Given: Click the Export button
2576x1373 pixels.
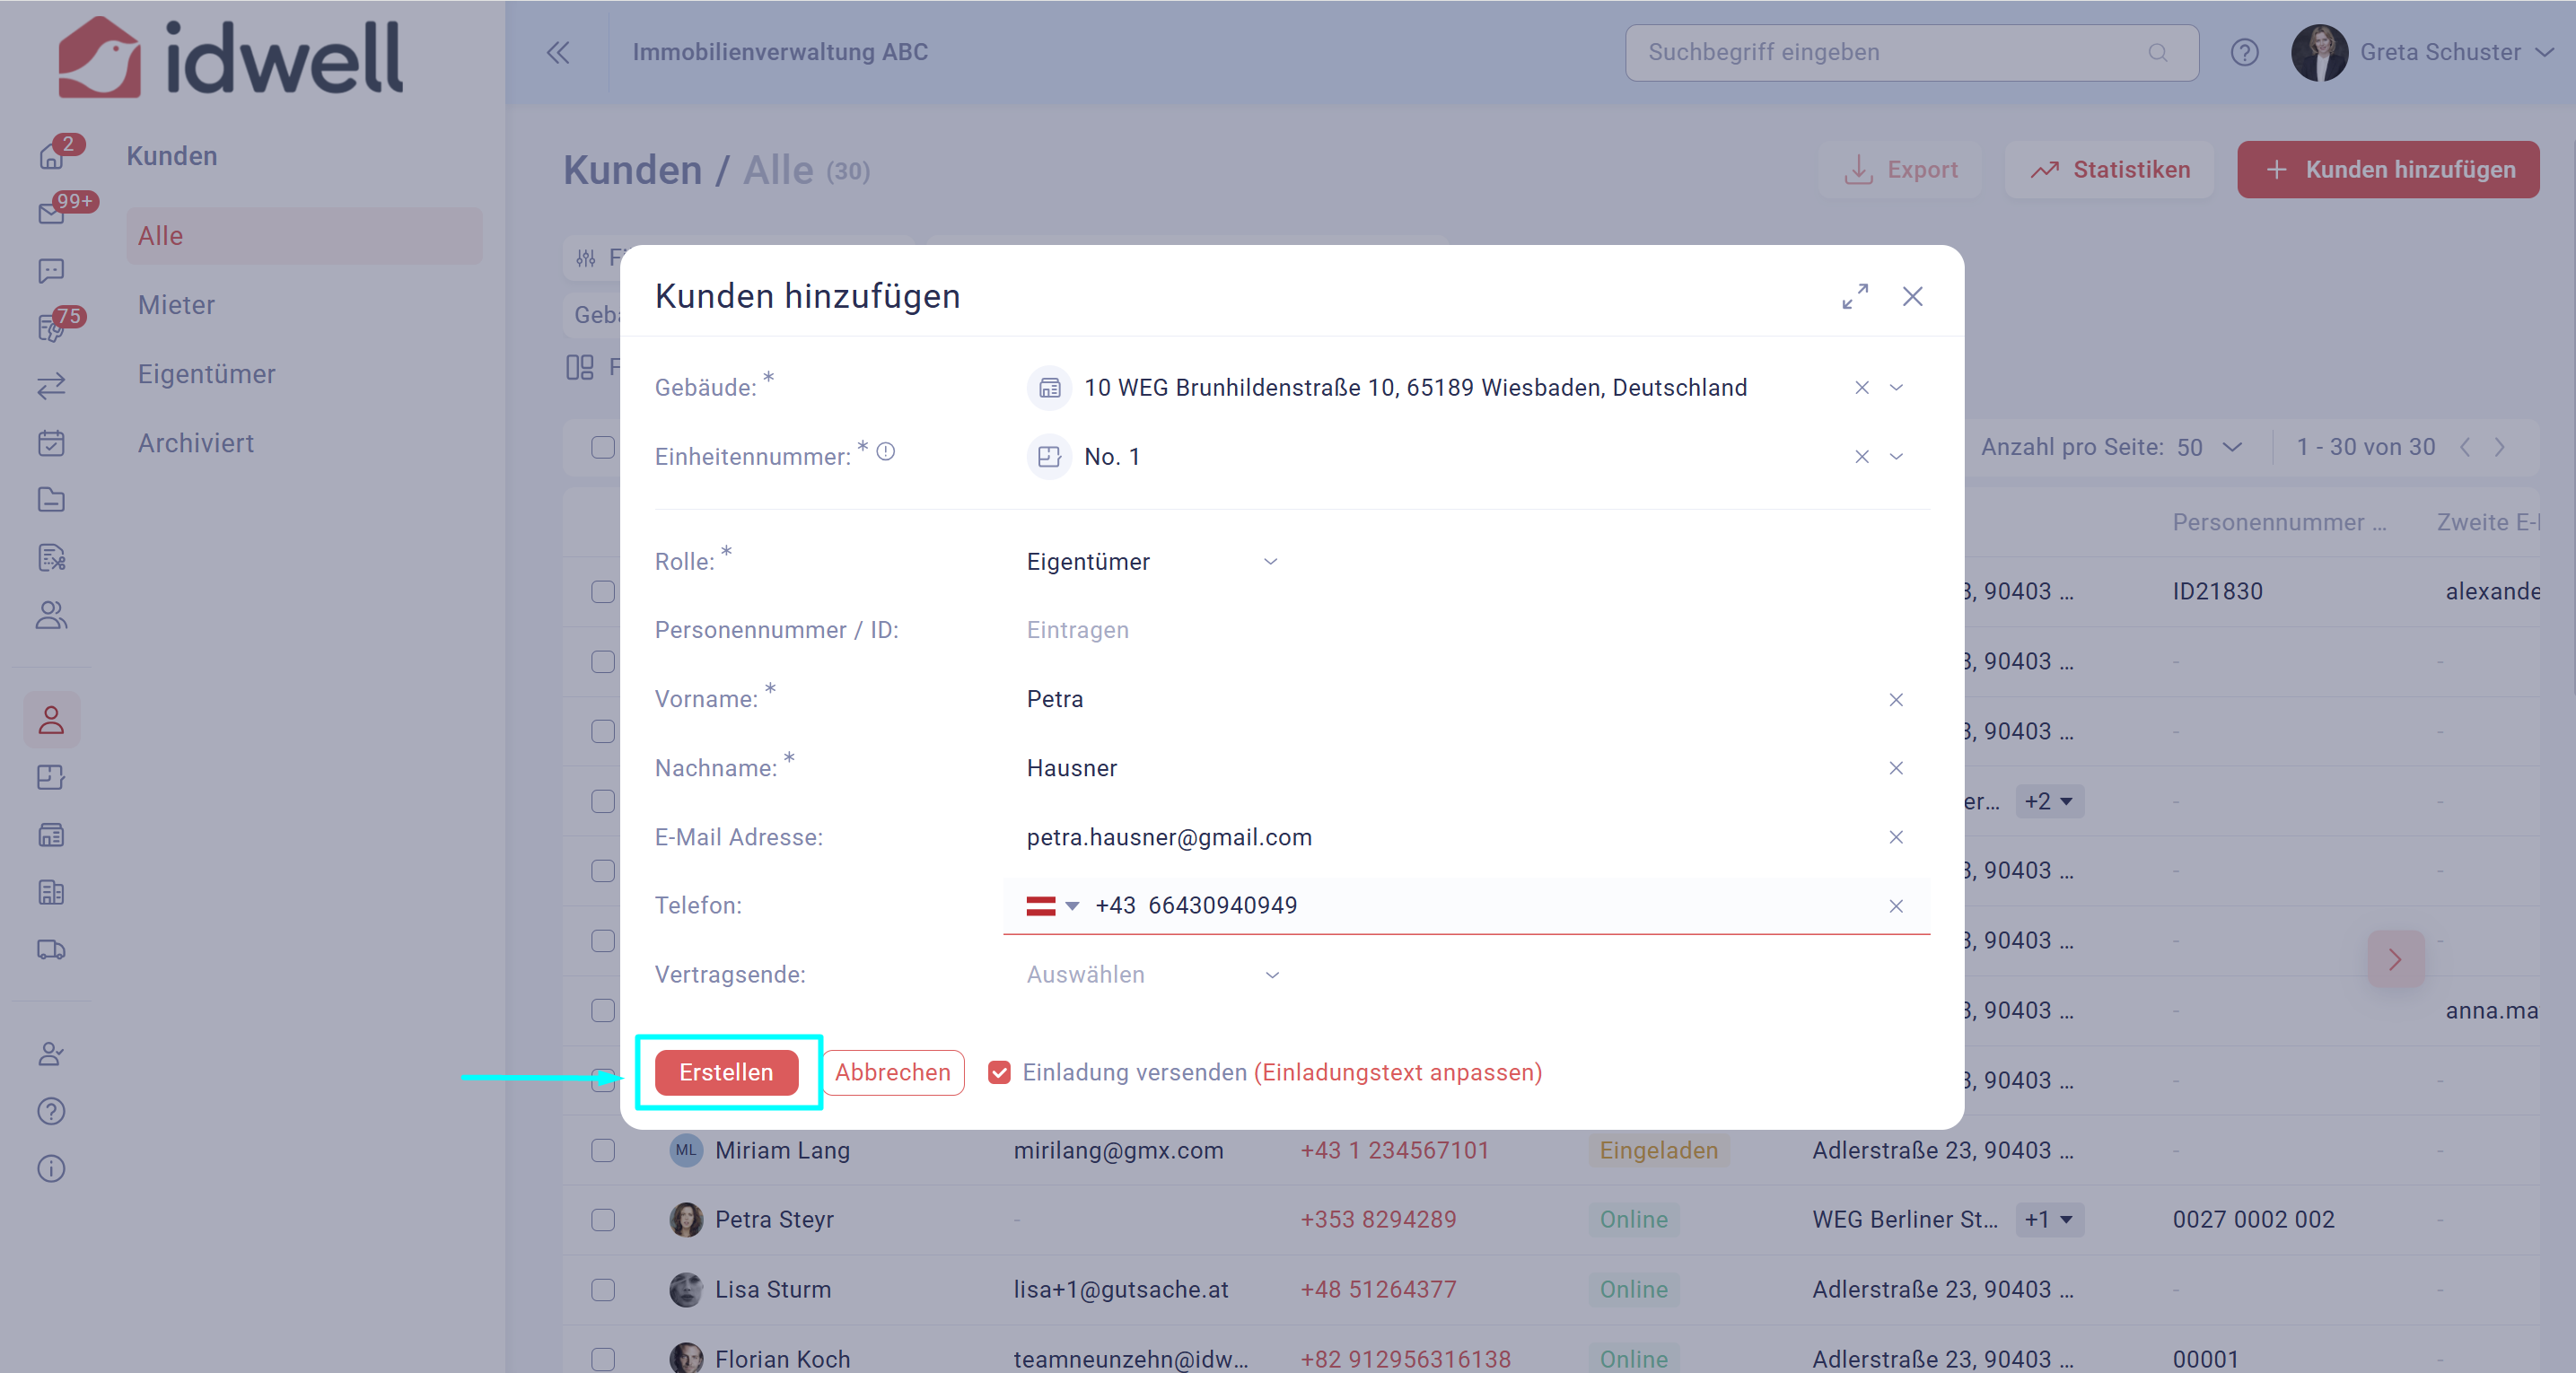Looking at the screenshot, I should (x=1900, y=170).
